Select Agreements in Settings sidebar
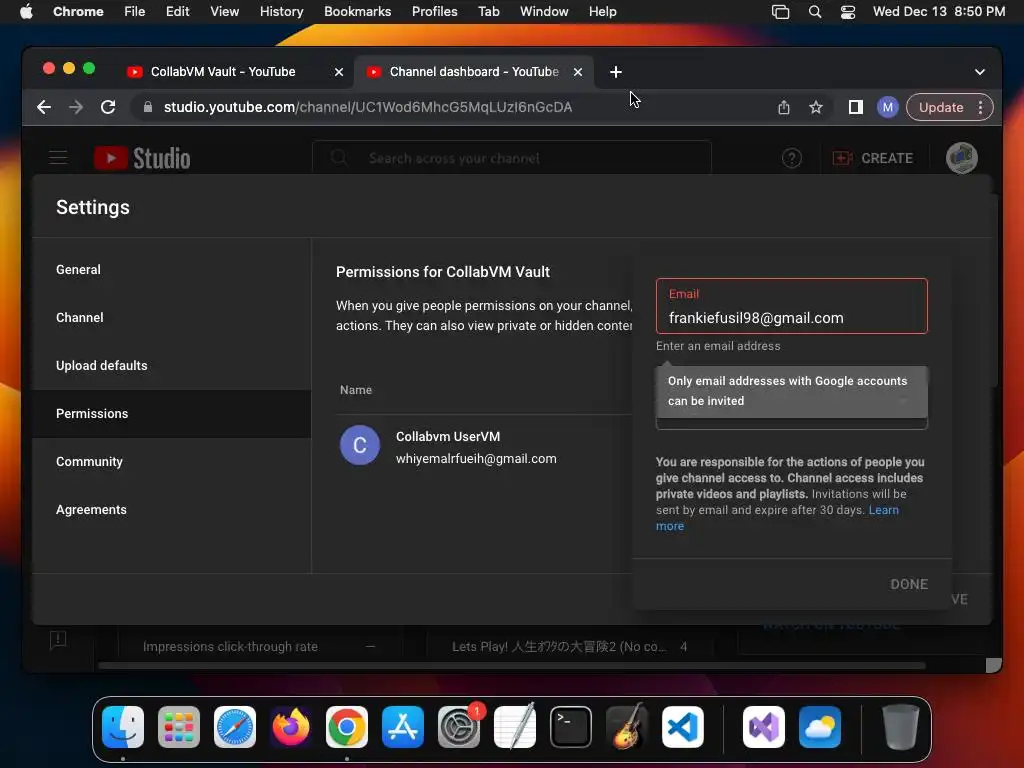 pos(171,509)
